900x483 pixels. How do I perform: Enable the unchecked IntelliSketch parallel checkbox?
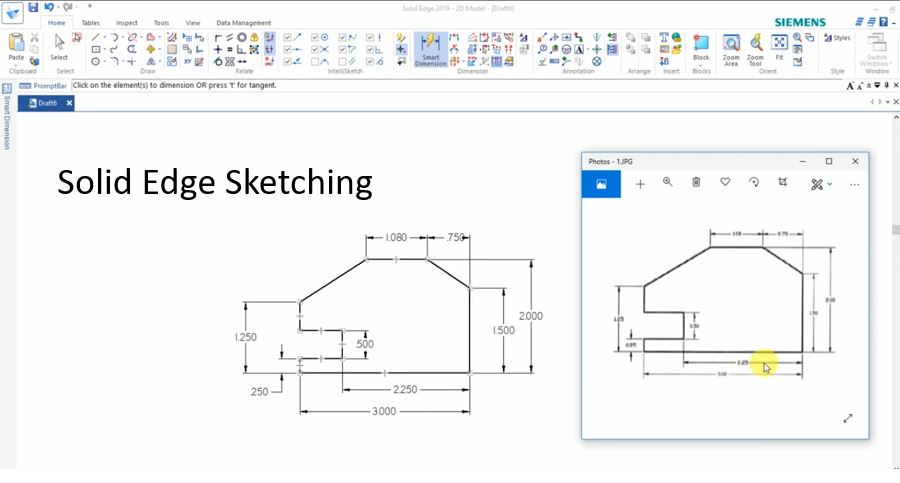click(342, 61)
